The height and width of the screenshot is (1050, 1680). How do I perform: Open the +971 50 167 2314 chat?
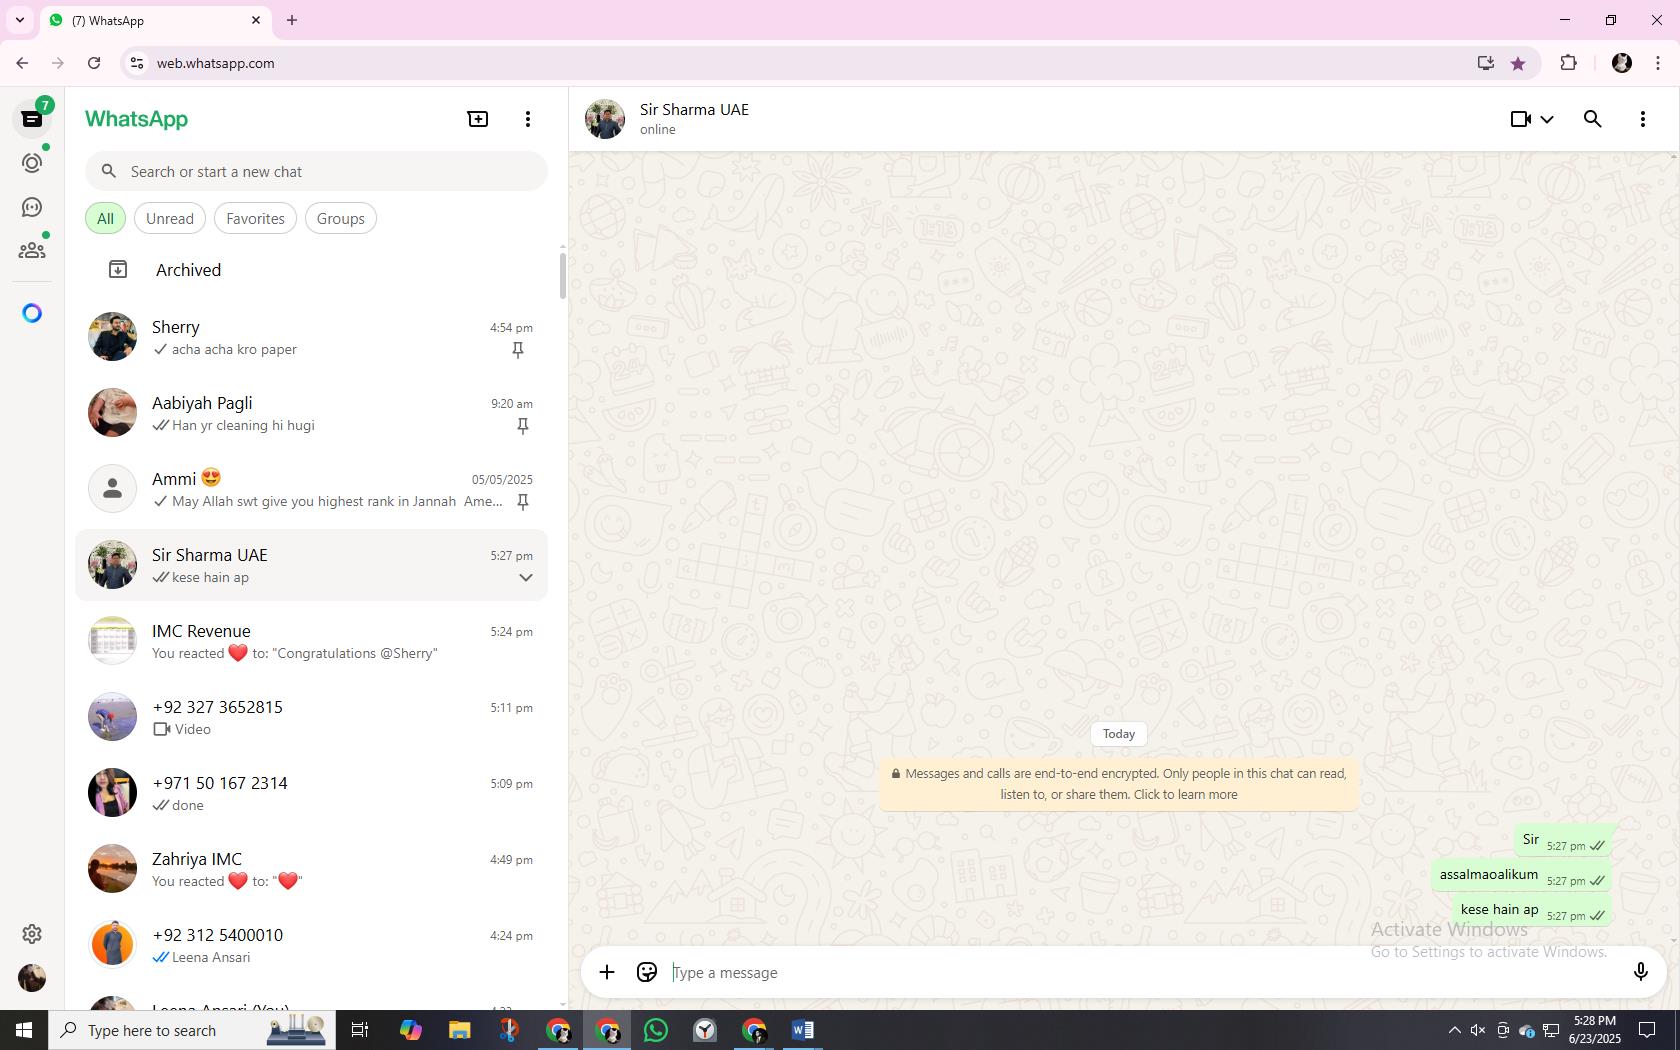(x=311, y=793)
